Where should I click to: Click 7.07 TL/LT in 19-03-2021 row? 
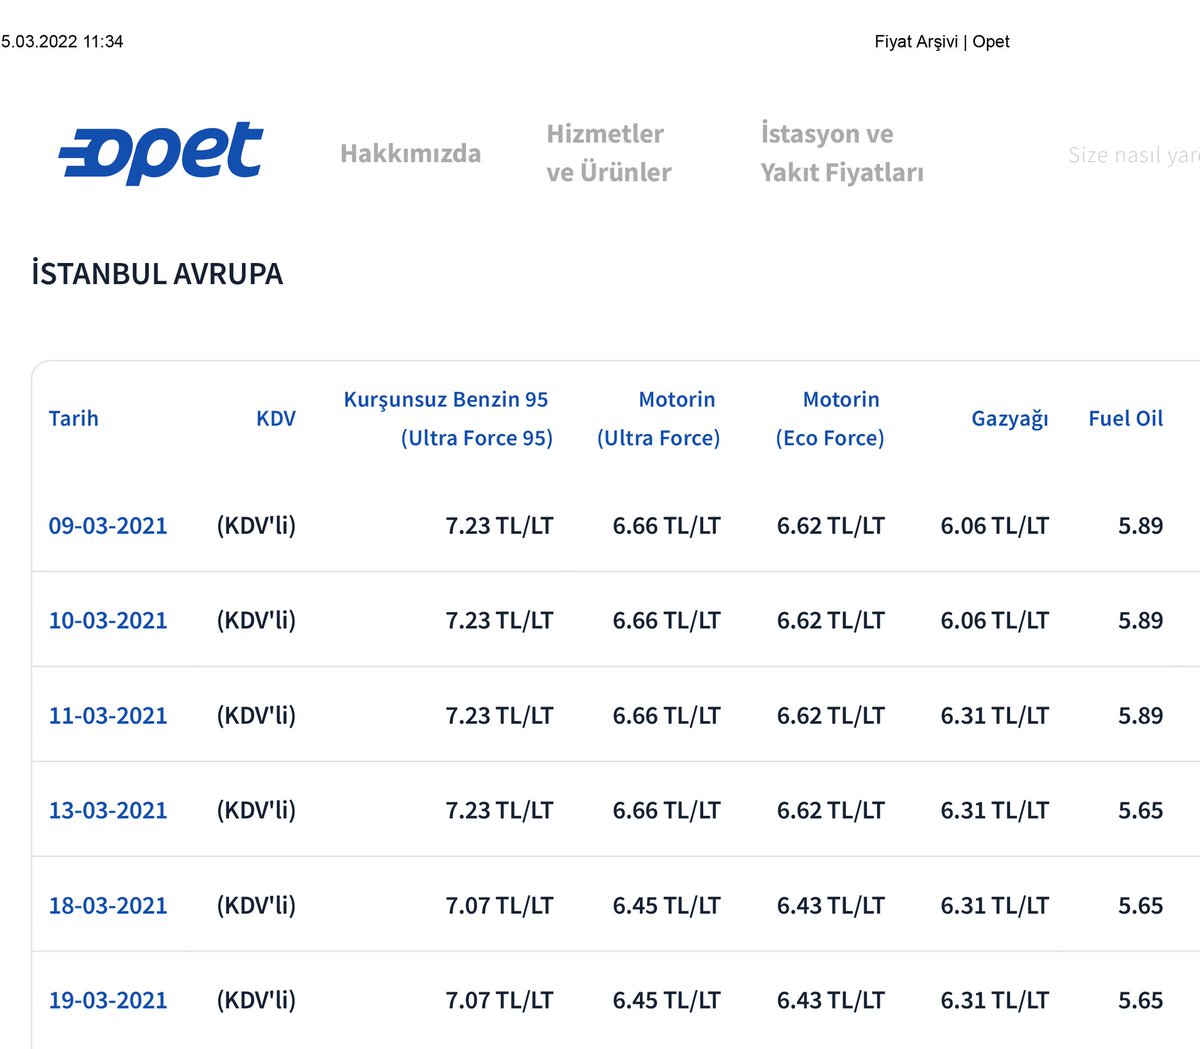(499, 1000)
